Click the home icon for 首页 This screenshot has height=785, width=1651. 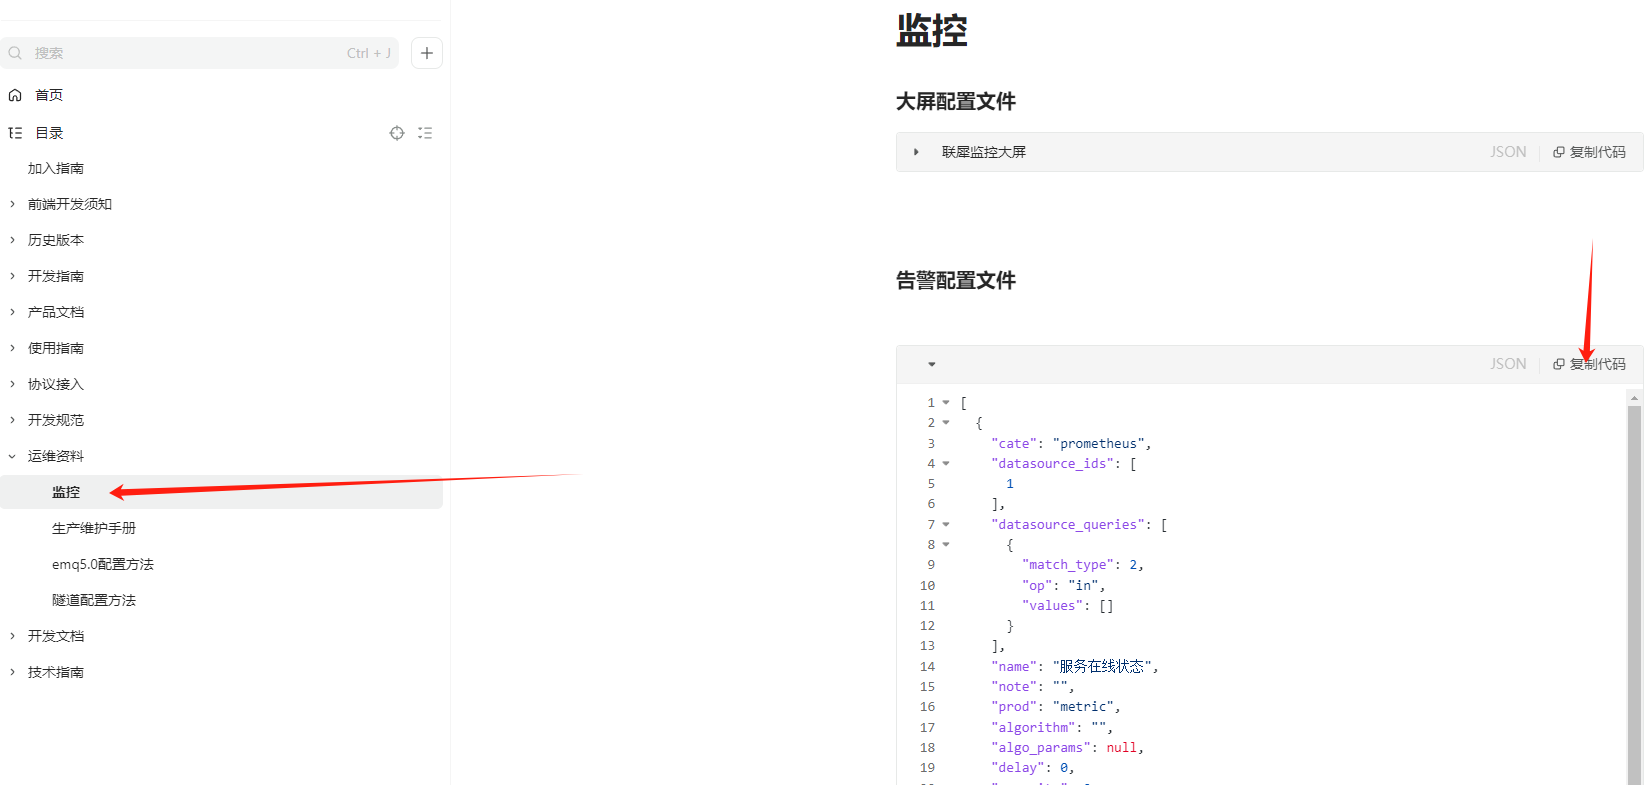(x=15, y=95)
